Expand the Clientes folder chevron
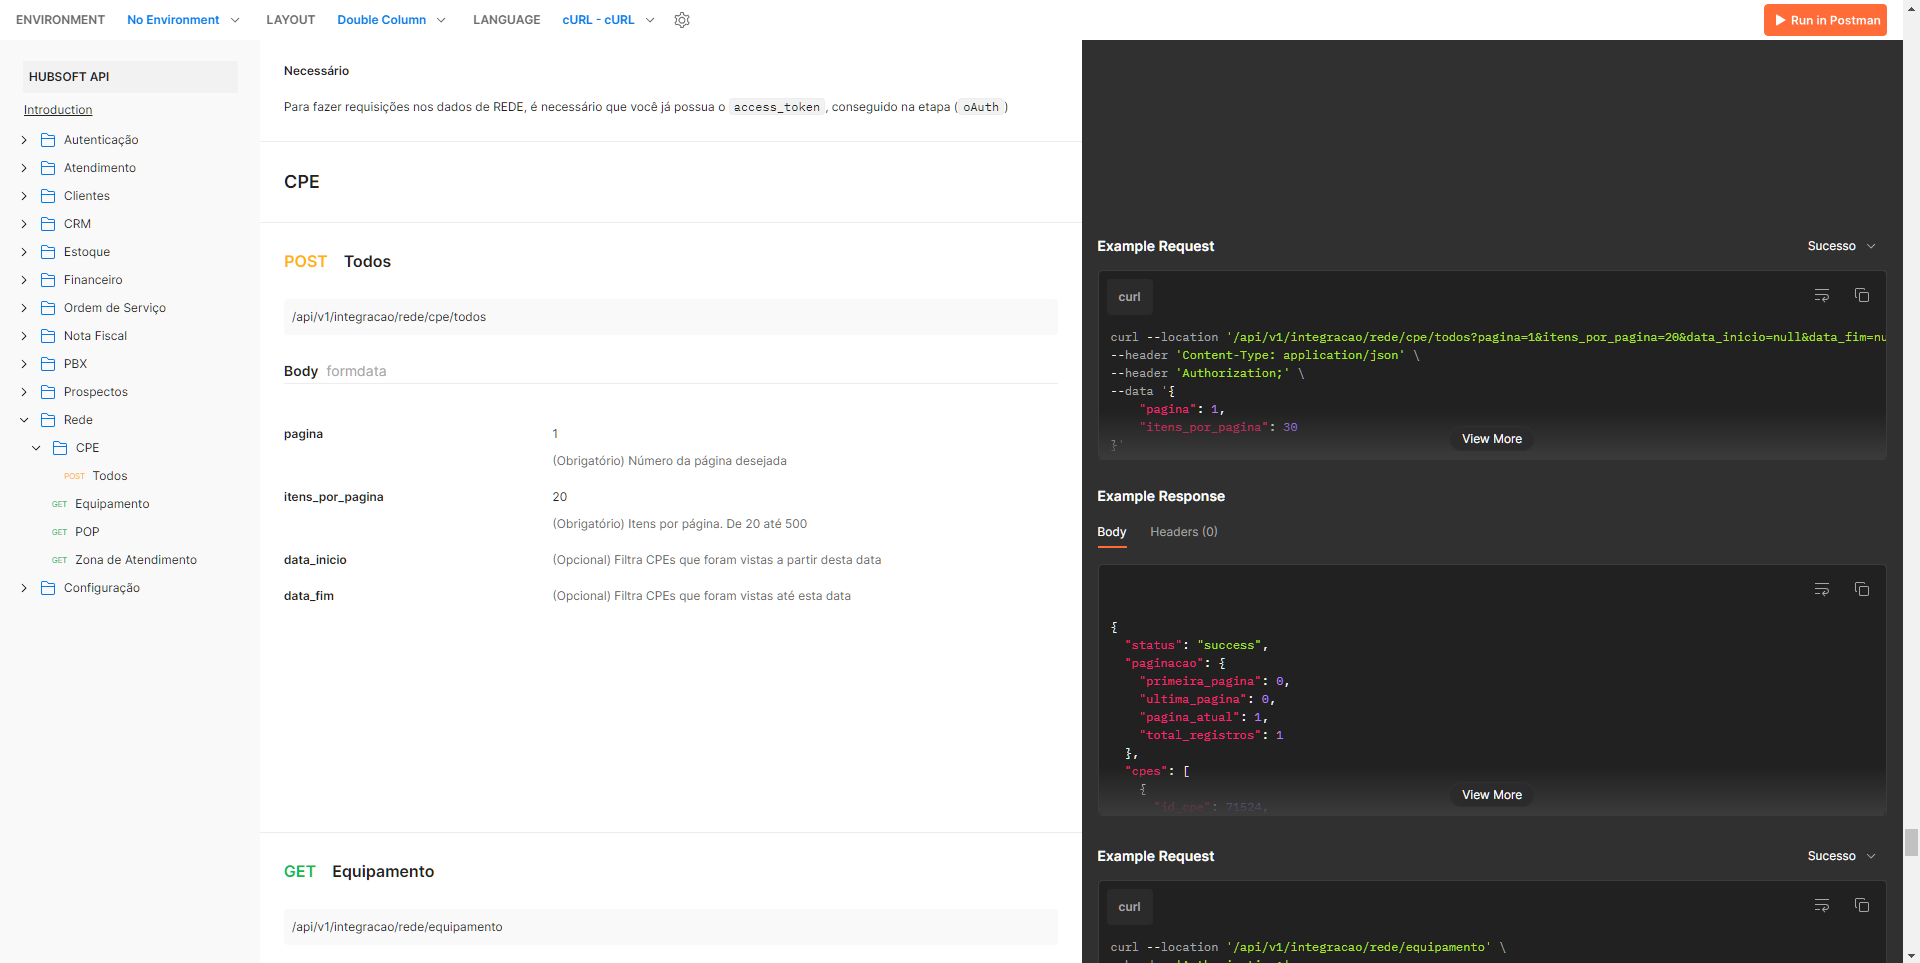This screenshot has width=1920, height=963. 24,196
